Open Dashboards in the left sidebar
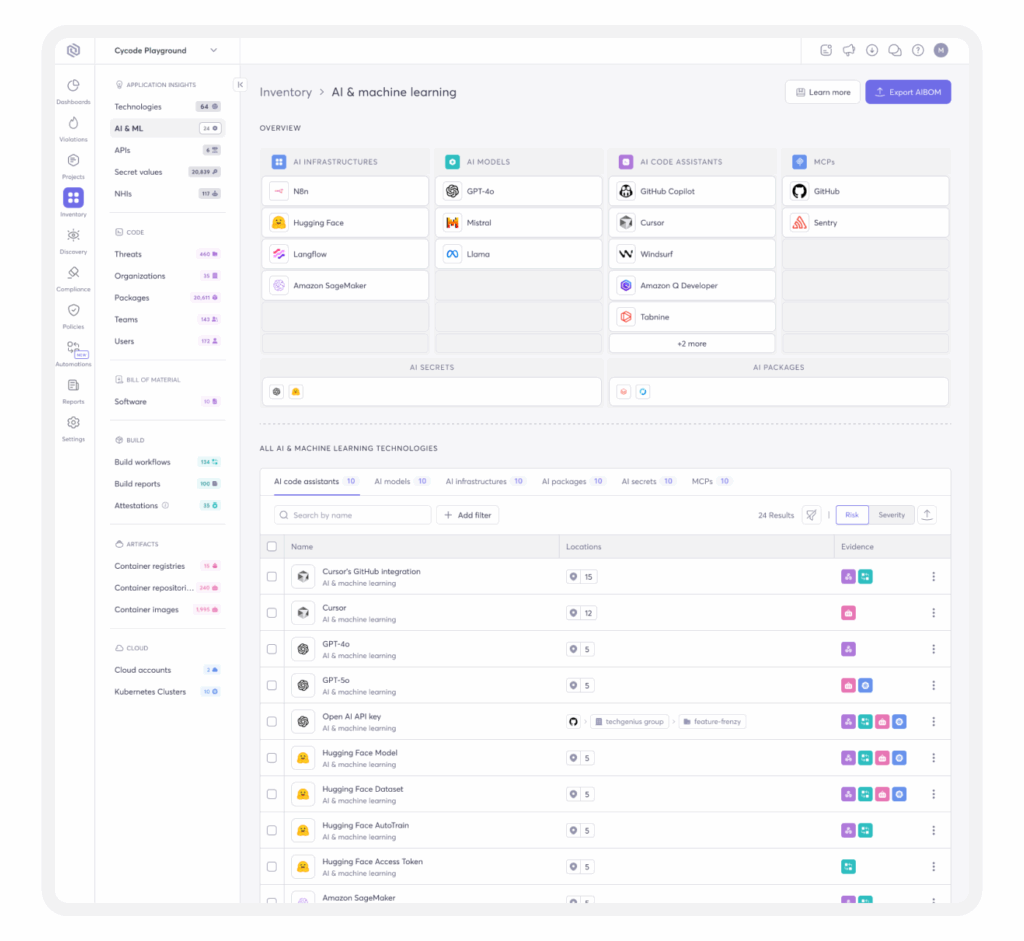Viewport: 1024px width, 941px height. pyautogui.click(x=73, y=89)
